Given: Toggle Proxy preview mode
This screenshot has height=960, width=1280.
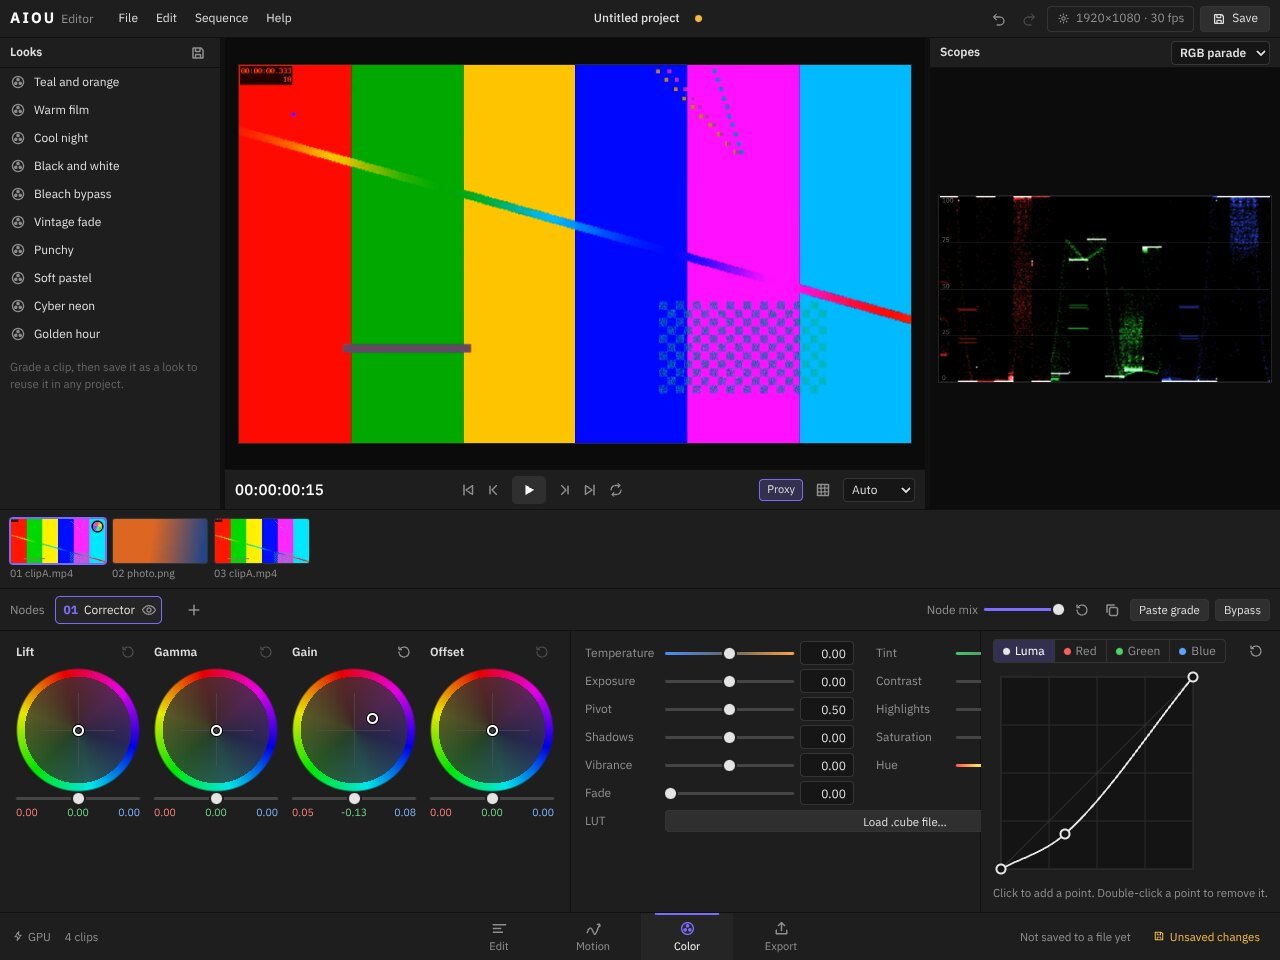Looking at the screenshot, I should tap(781, 490).
